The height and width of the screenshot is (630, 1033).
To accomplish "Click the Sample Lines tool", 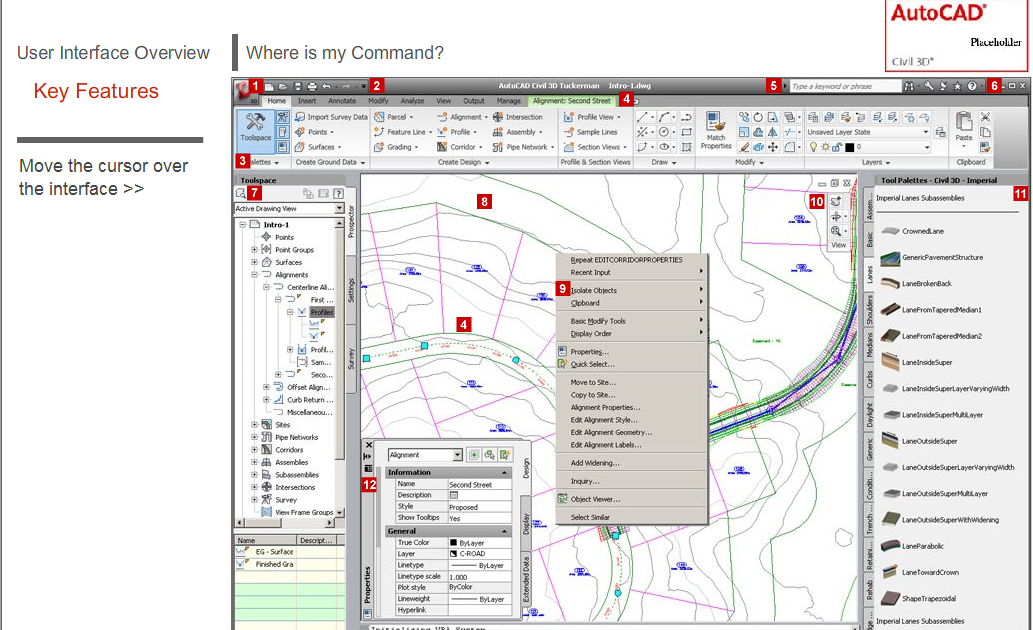I will pos(590,132).
